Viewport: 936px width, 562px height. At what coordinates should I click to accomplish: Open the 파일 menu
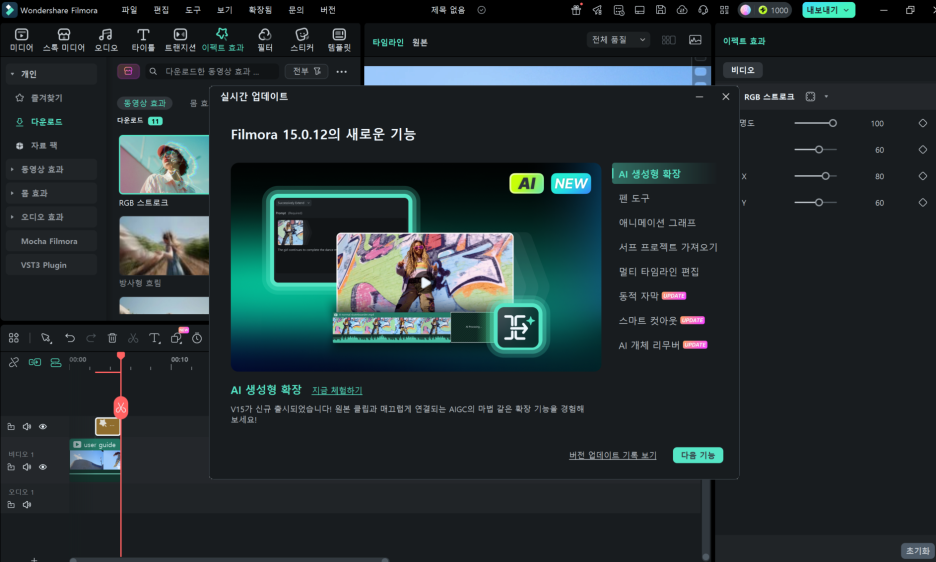tap(130, 10)
